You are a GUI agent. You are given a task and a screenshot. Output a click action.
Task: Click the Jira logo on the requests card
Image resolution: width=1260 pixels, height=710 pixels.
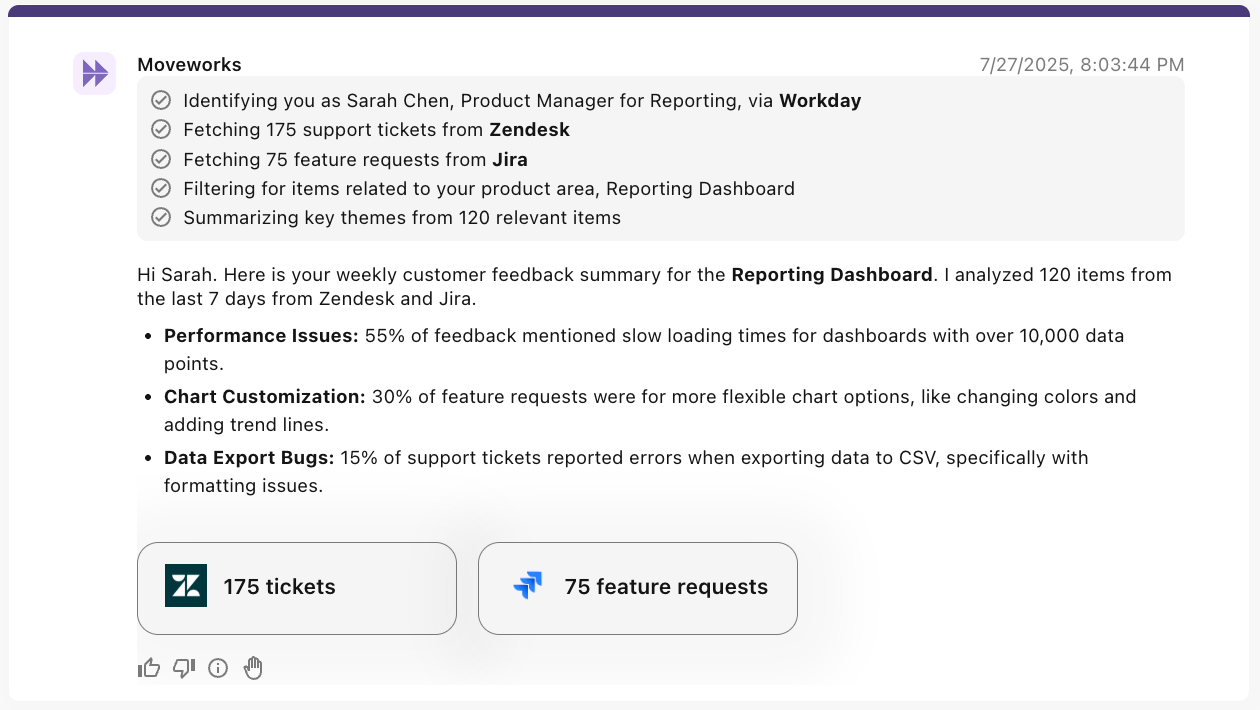pyautogui.click(x=527, y=587)
